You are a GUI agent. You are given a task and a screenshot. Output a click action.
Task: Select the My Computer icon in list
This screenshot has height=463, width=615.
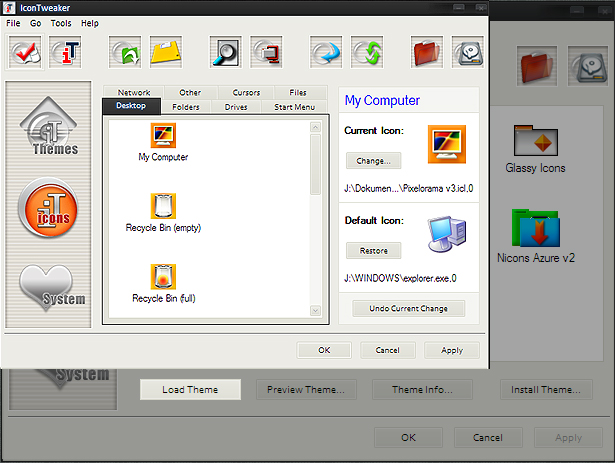pyautogui.click(x=163, y=142)
